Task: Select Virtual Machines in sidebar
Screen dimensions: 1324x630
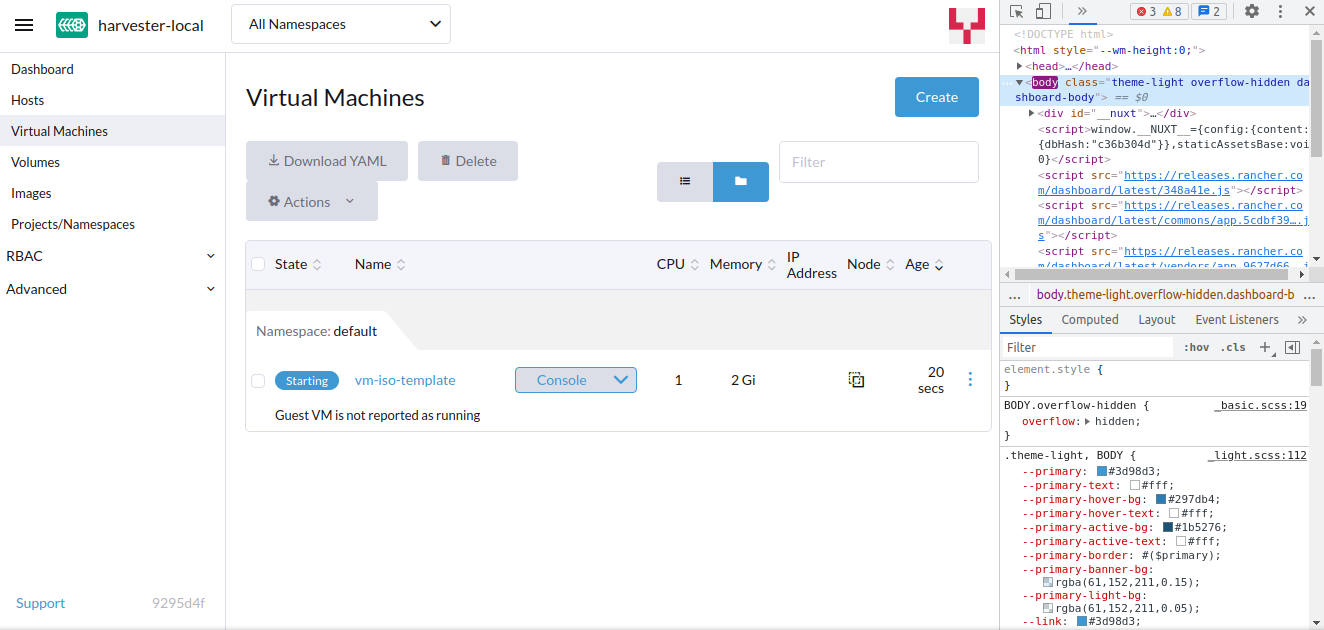Action: [112, 131]
